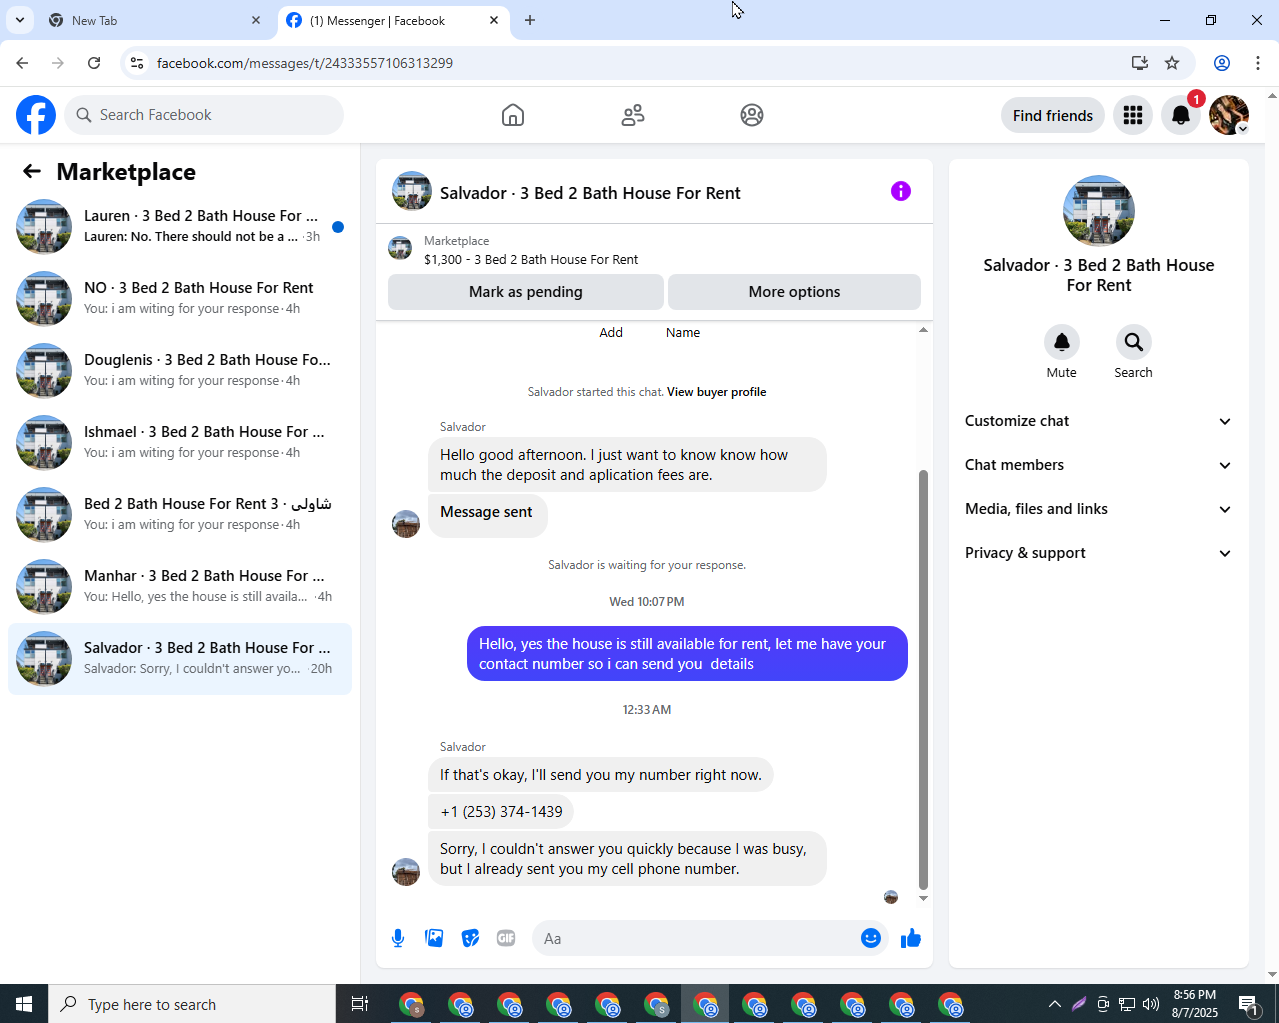
Task: Open Chrome's three-dot menu
Action: point(1258,63)
